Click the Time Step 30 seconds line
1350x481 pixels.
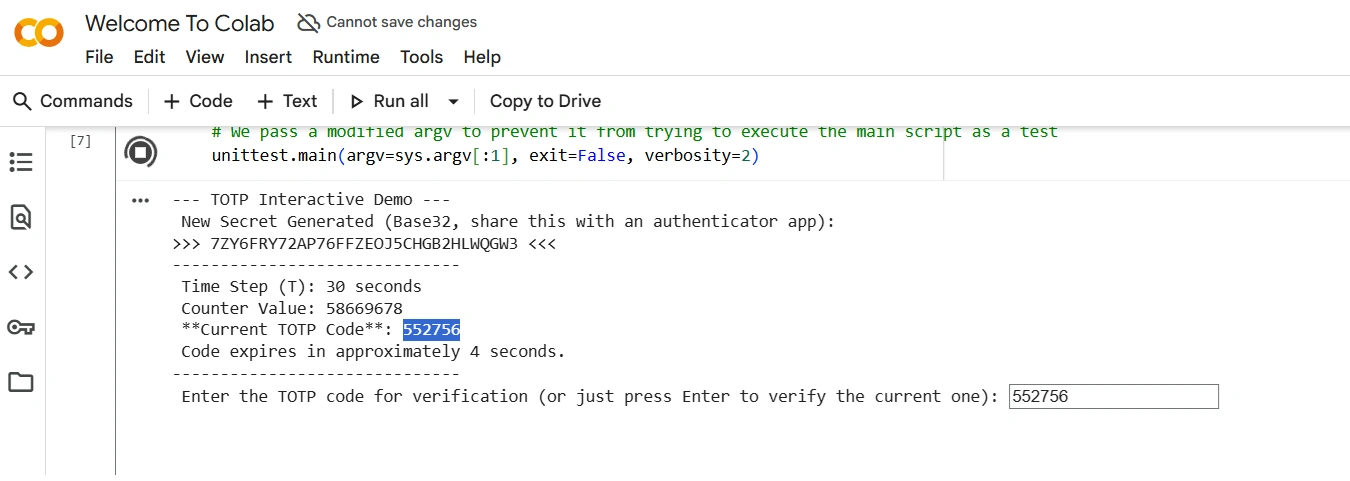(301, 286)
